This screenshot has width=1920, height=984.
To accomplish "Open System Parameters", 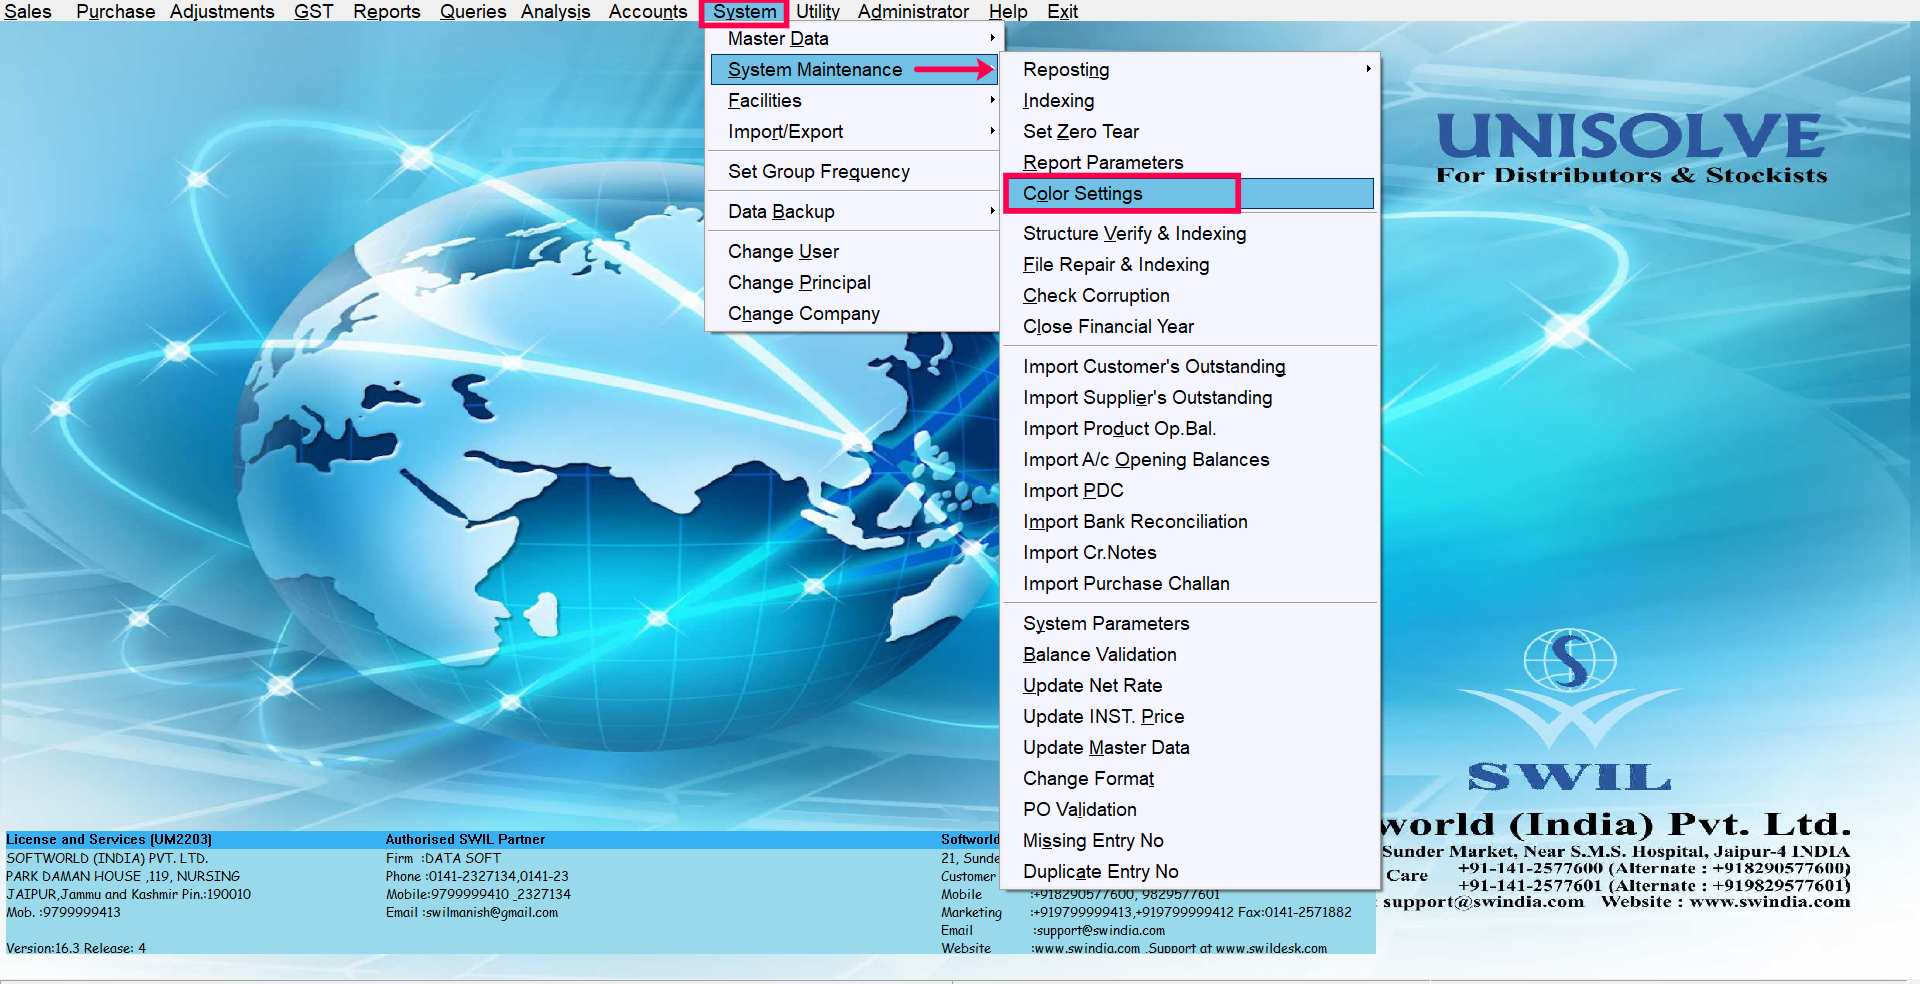I will pos(1190,624).
